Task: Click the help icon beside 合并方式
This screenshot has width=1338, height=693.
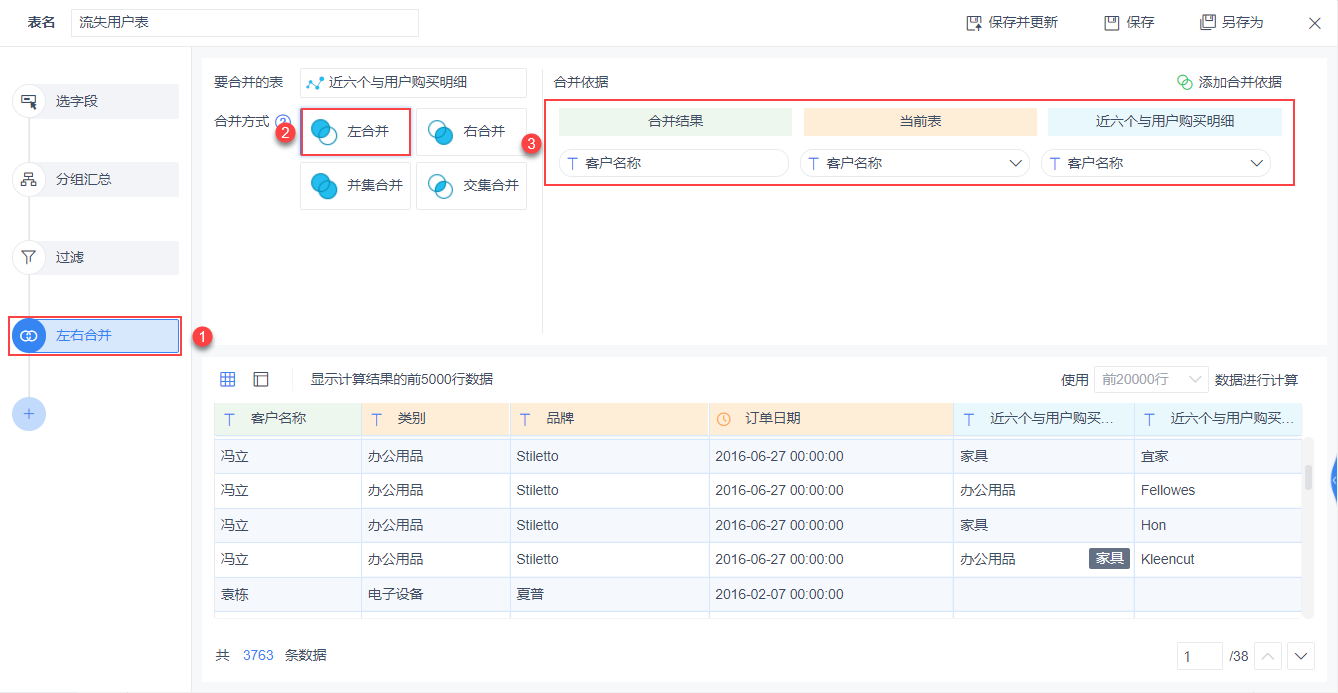Action: click(282, 121)
